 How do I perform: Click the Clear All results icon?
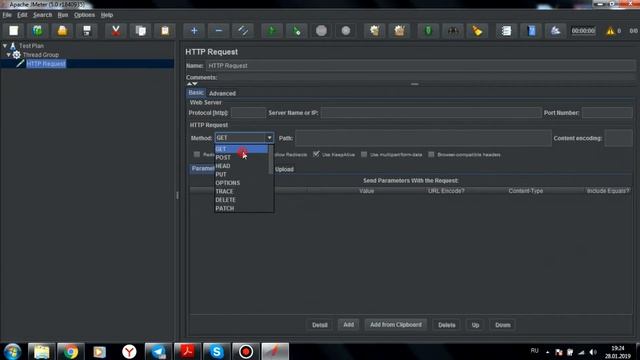point(400,31)
